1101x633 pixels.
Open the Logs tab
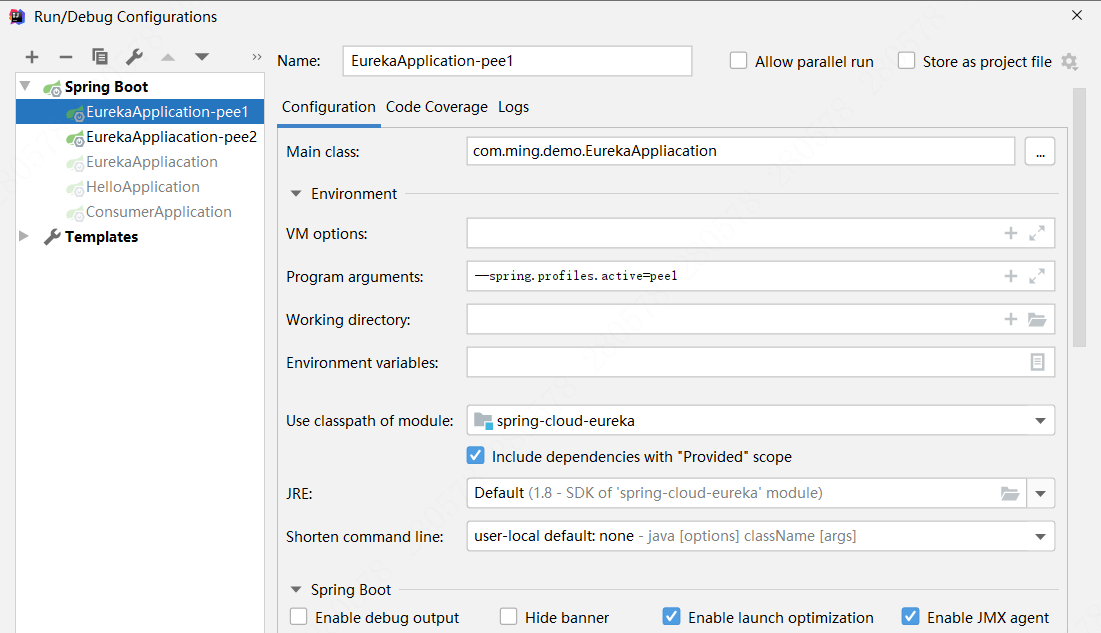pyautogui.click(x=513, y=107)
